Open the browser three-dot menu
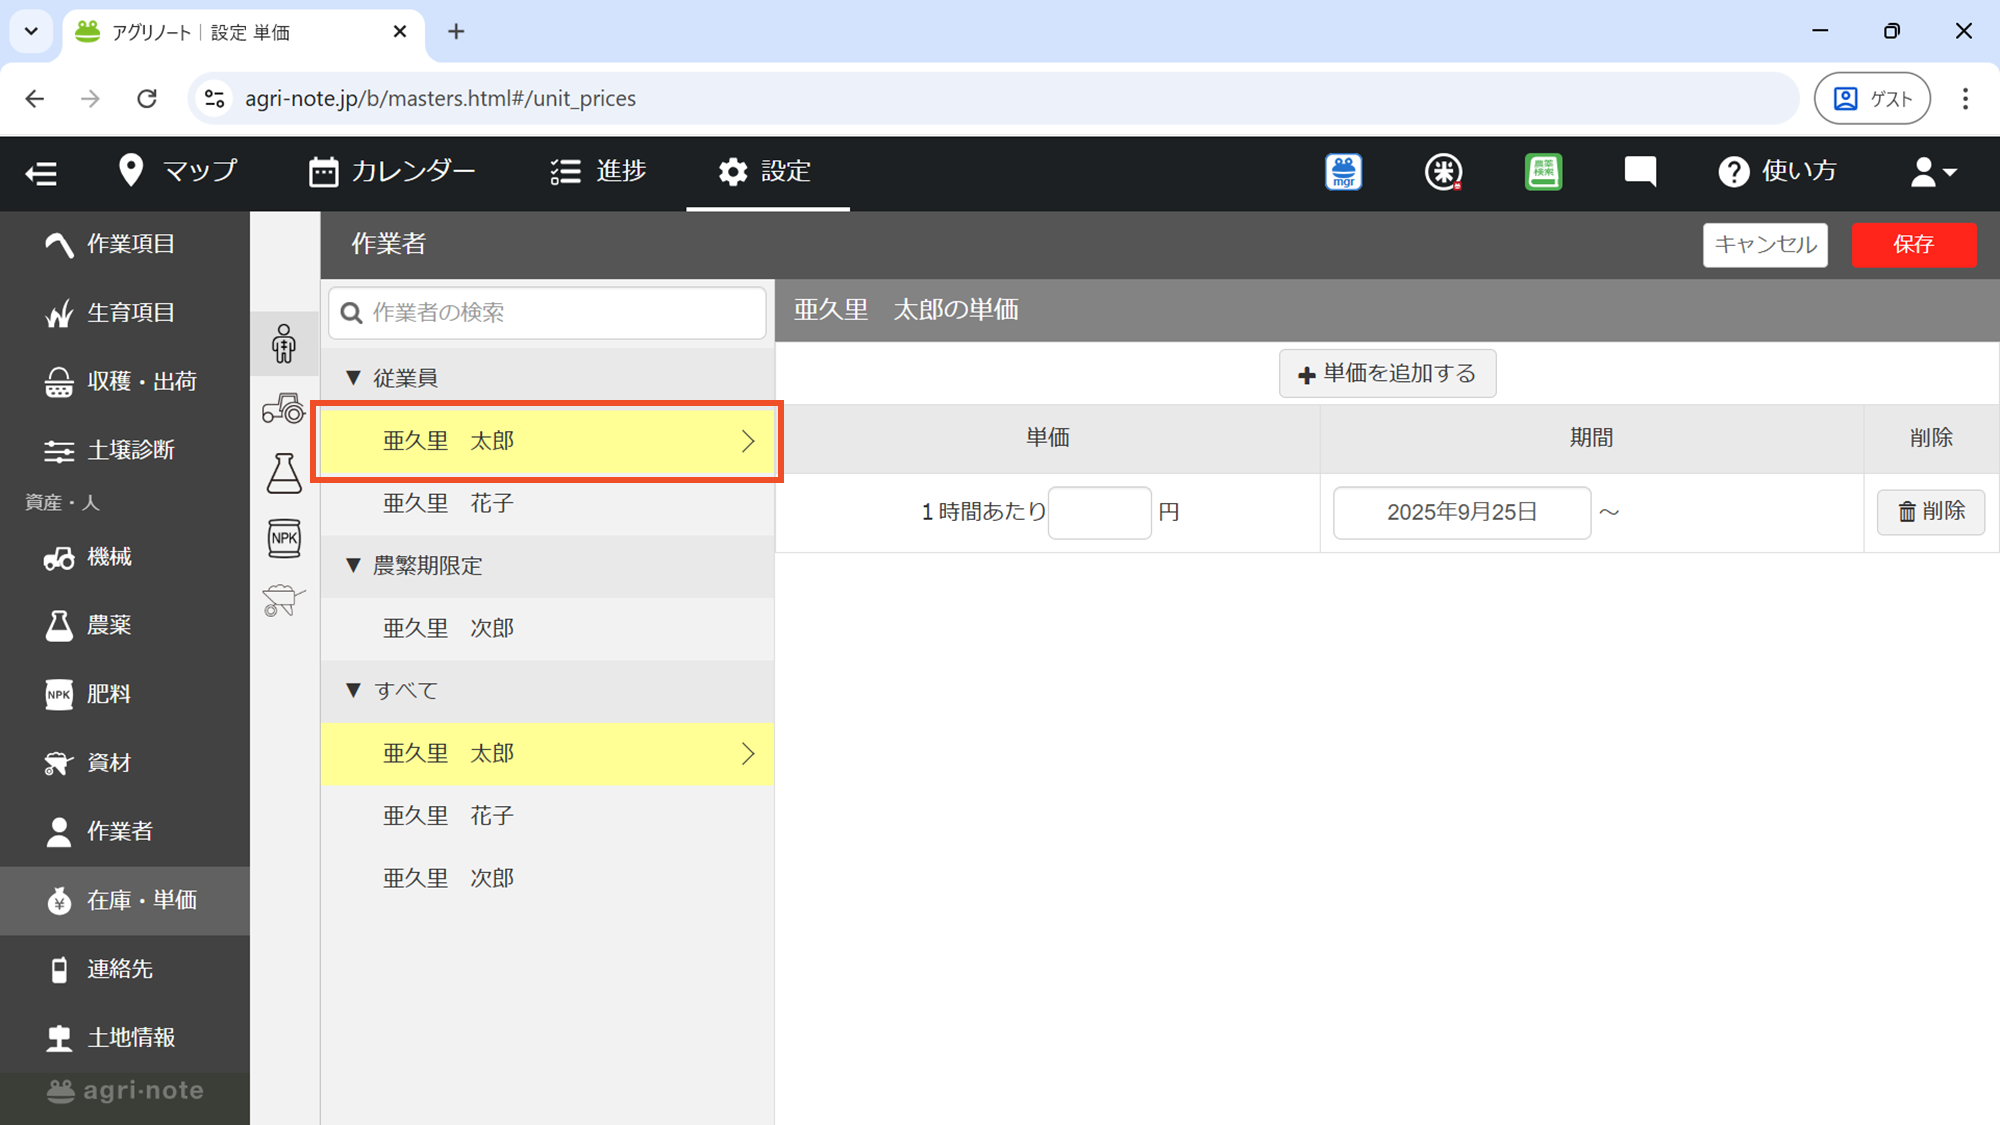2000x1125 pixels. pos(1965,98)
